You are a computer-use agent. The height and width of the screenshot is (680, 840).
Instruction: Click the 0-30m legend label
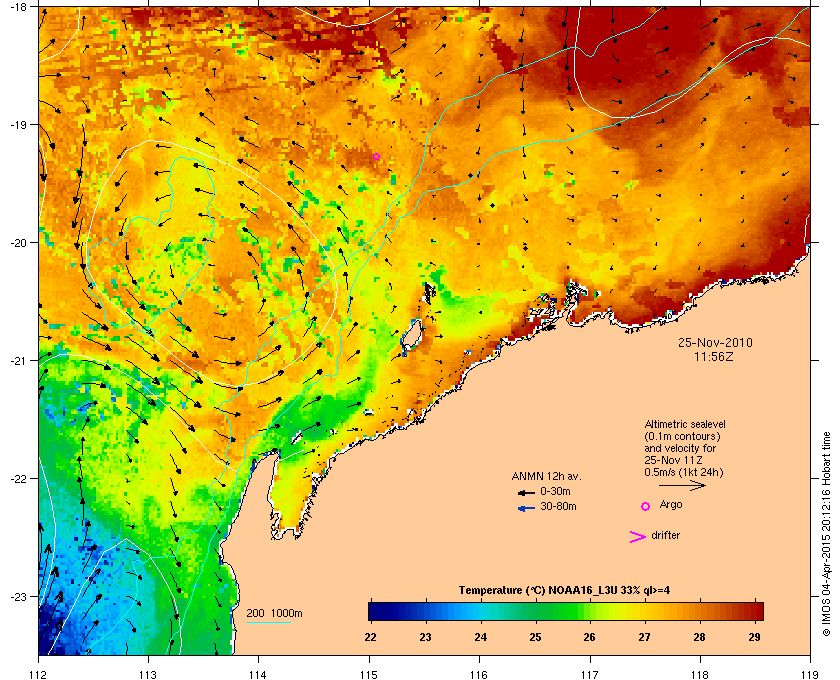pyautogui.click(x=555, y=491)
